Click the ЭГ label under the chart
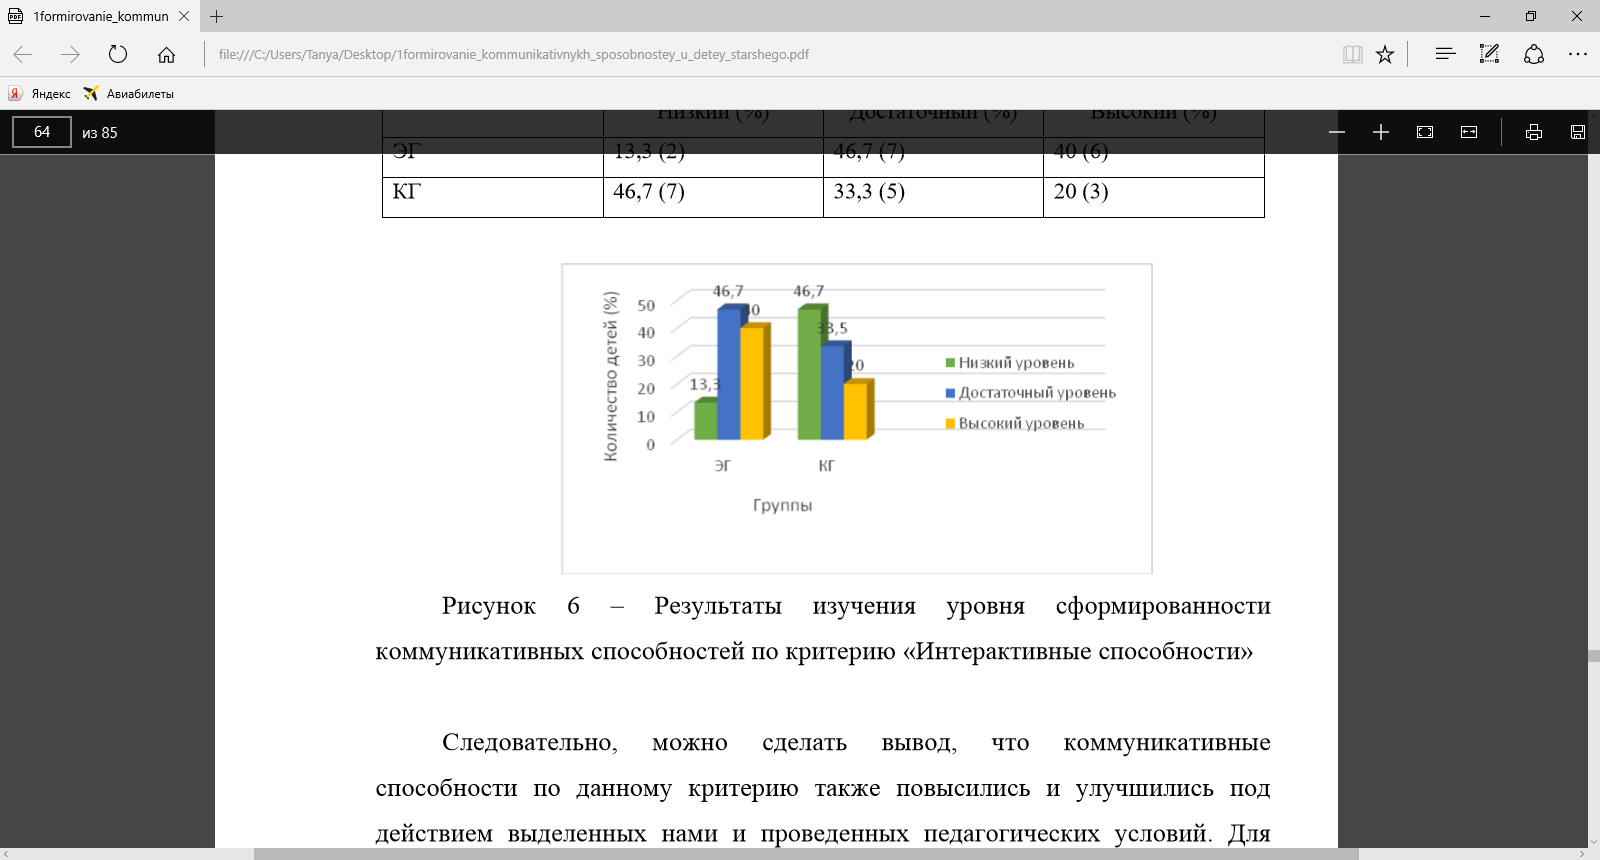The height and width of the screenshot is (860, 1600). click(722, 466)
